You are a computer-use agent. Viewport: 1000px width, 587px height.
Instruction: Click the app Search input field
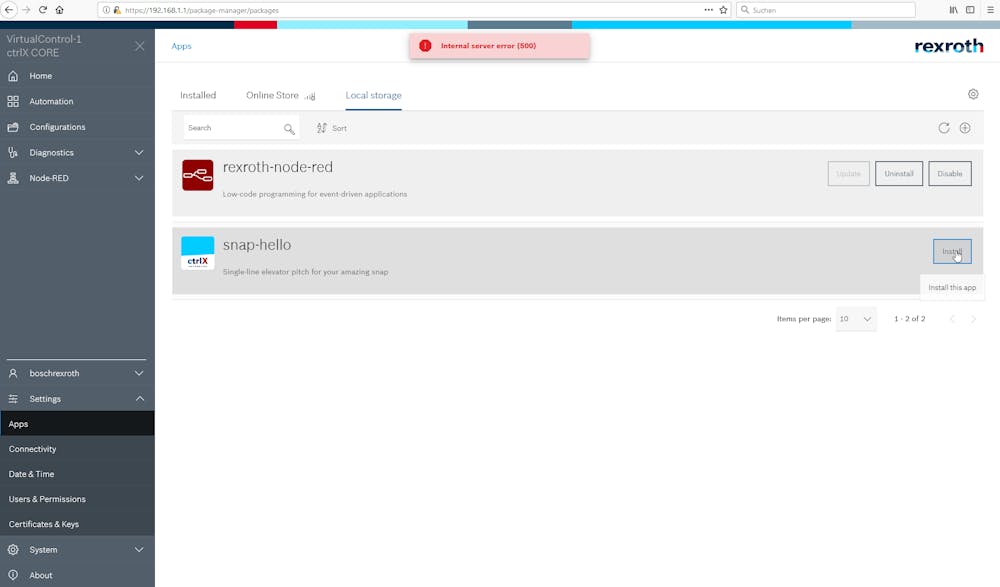[232, 128]
